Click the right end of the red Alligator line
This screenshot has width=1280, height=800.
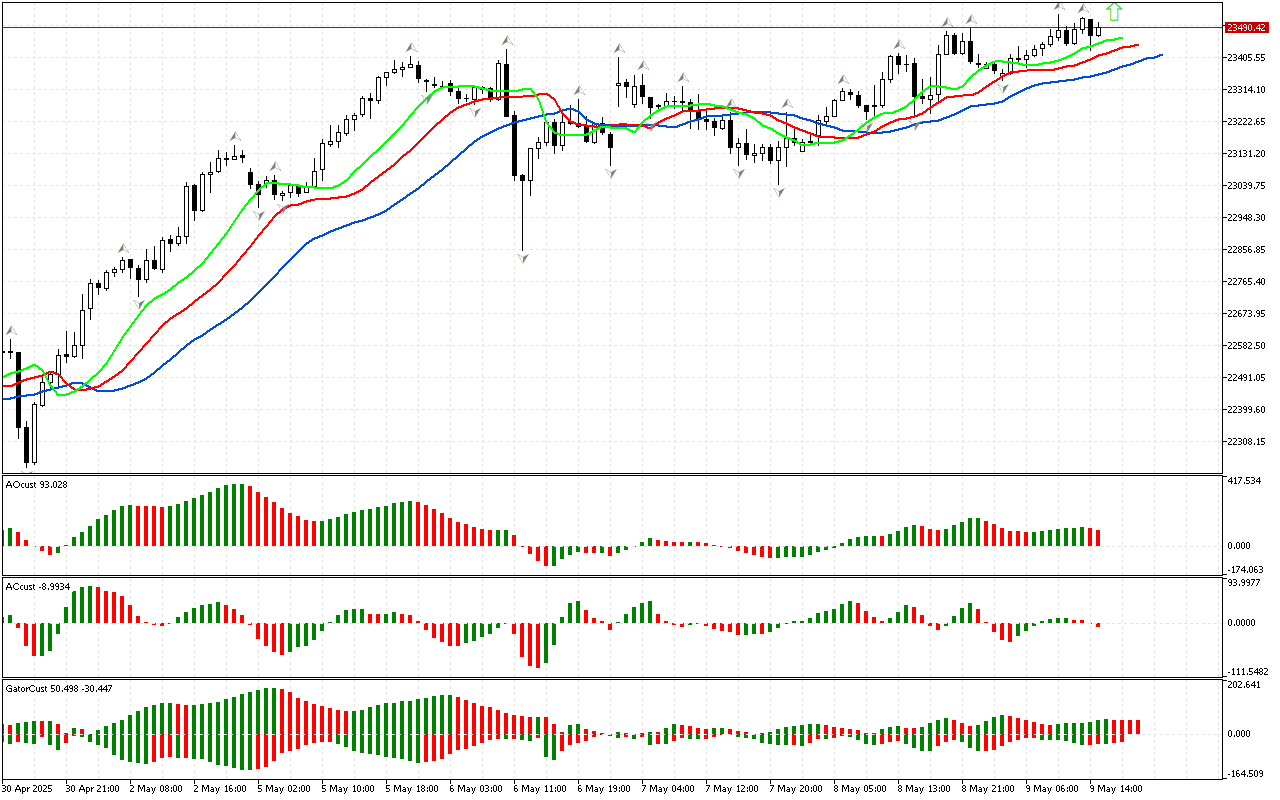tap(1138, 45)
